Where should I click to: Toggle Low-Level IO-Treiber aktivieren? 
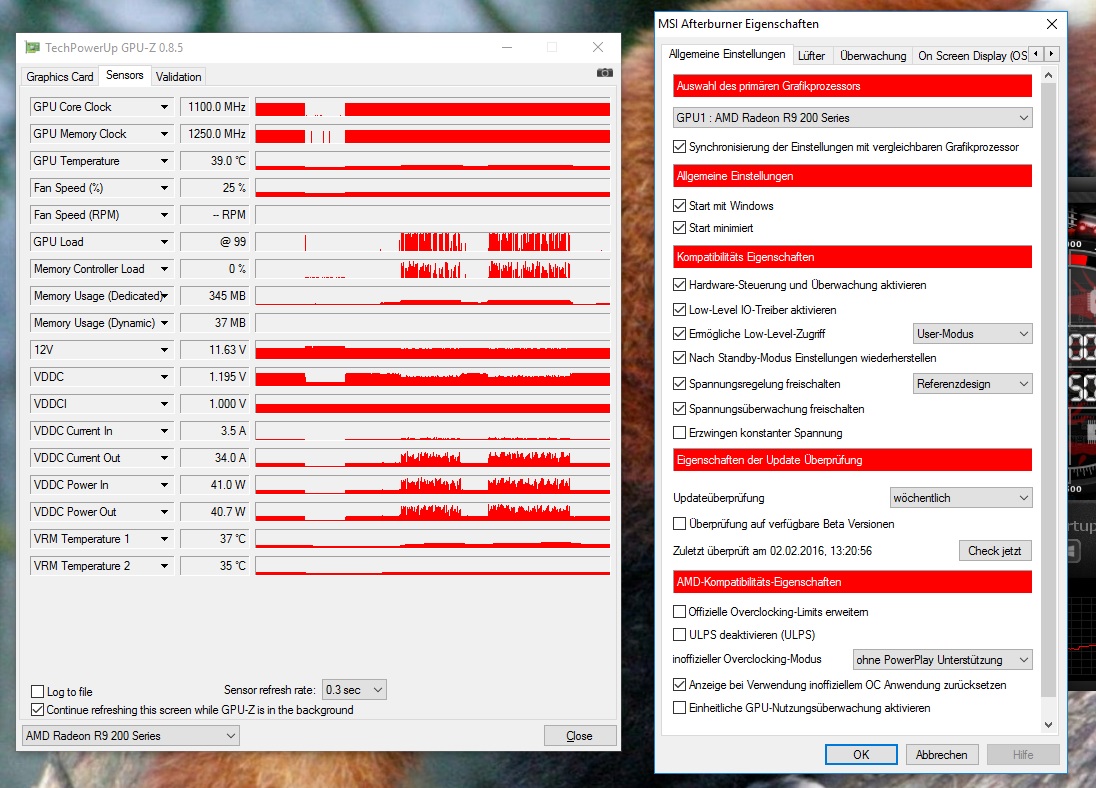tap(679, 310)
